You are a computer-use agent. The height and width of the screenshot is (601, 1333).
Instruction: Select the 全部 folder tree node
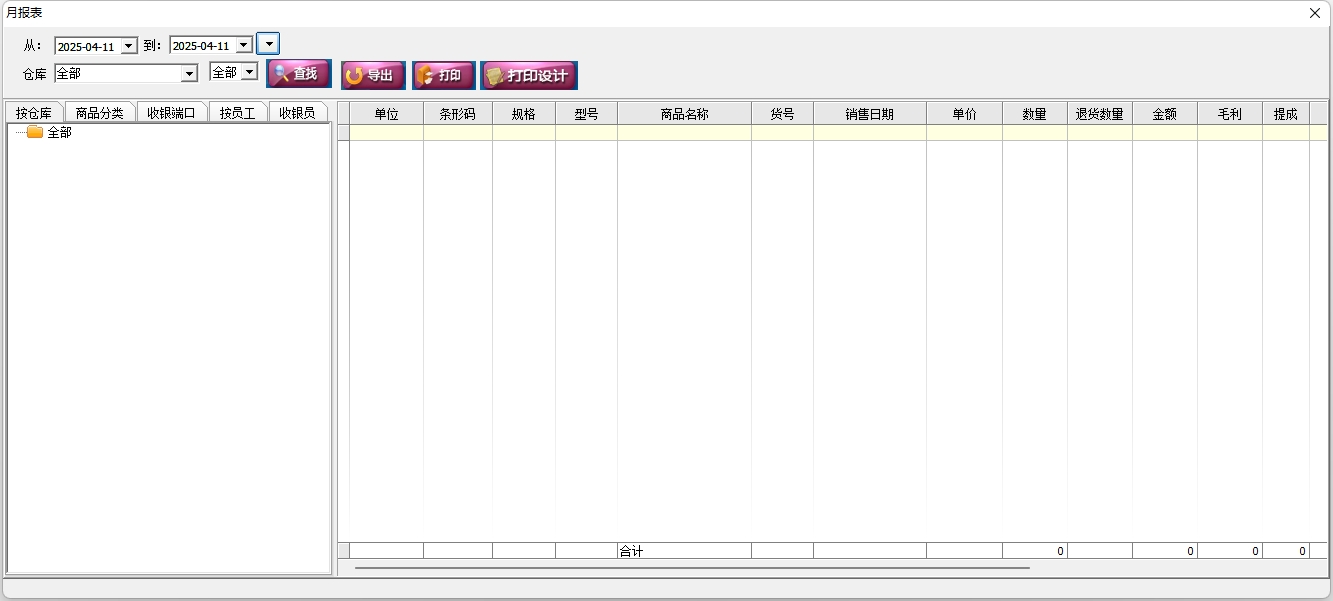(59, 132)
